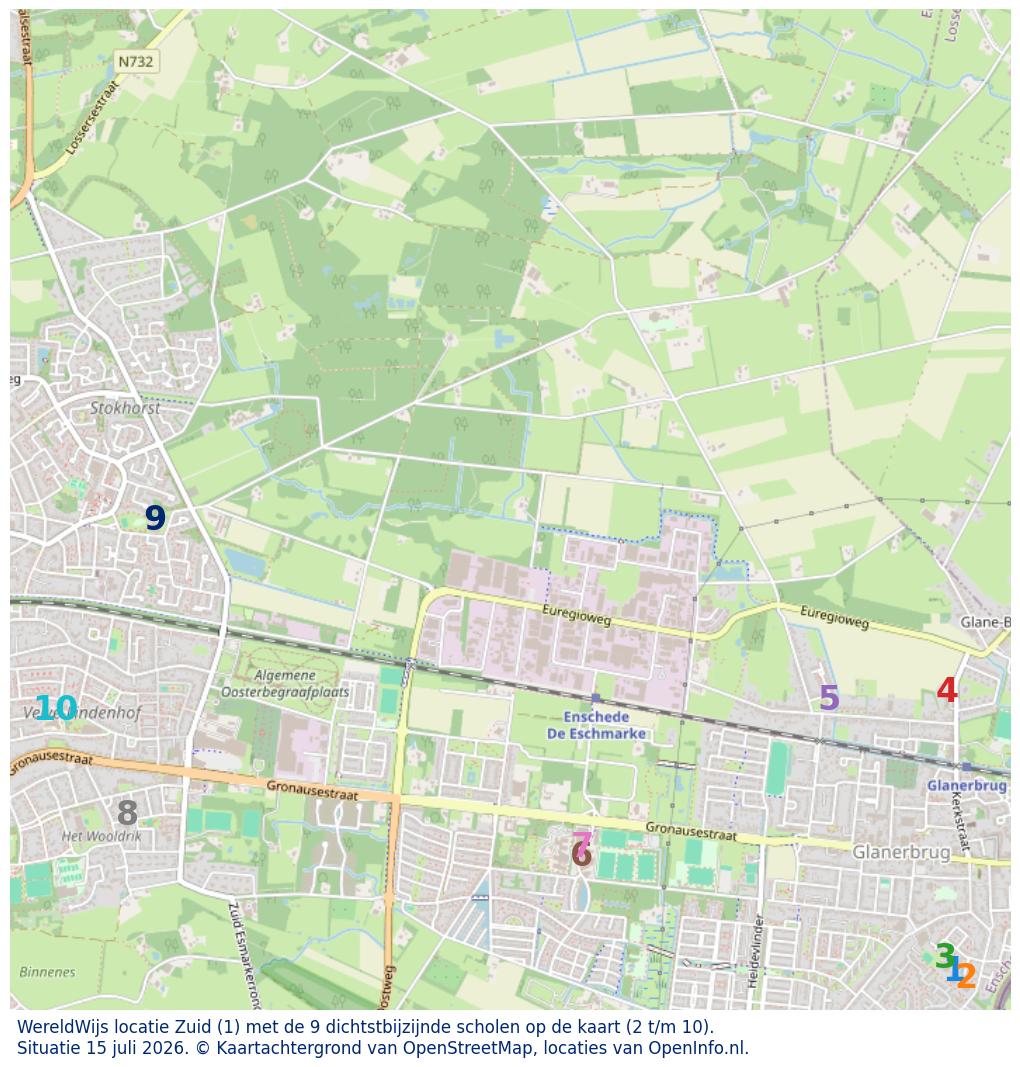Viewport: 1020px width, 1067px height.
Task: Click the dark blue school marker 9
Action: coord(155,518)
